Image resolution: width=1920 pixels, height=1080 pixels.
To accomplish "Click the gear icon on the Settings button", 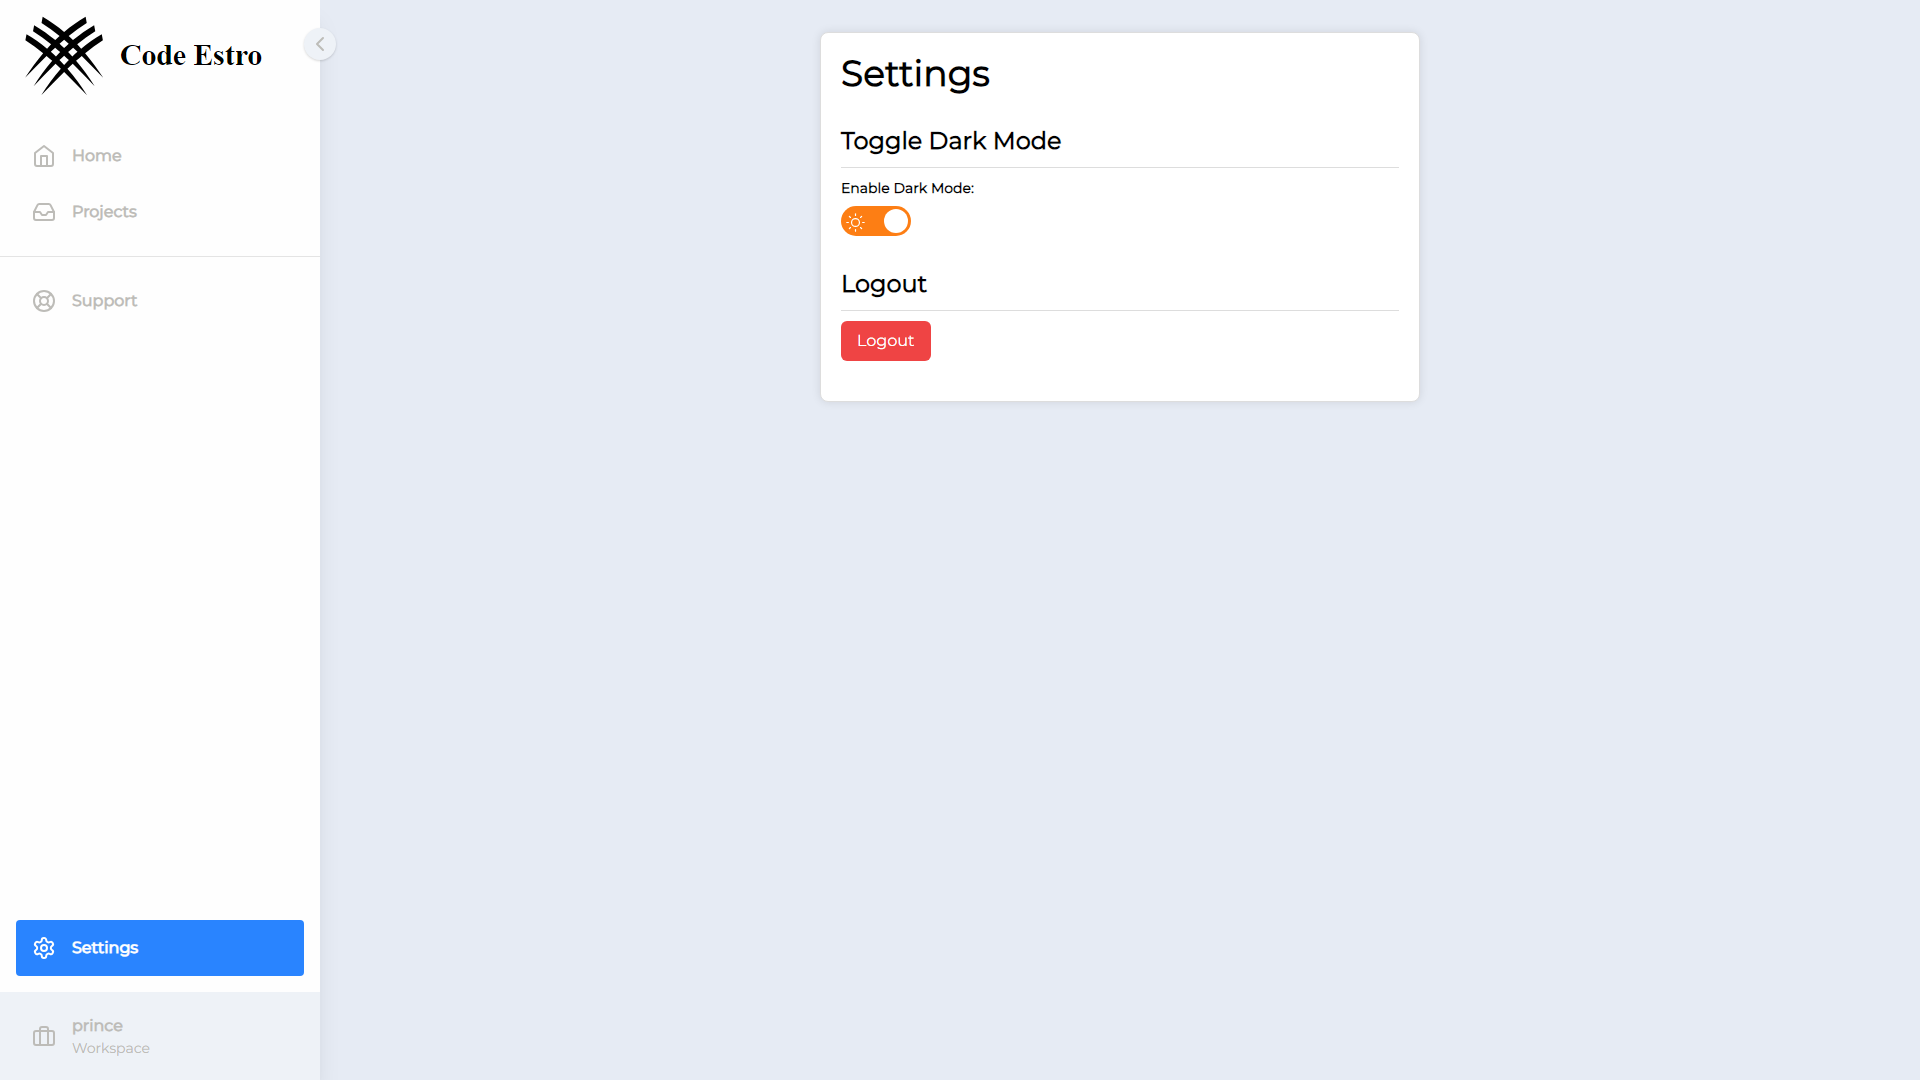I will point(44,947).
